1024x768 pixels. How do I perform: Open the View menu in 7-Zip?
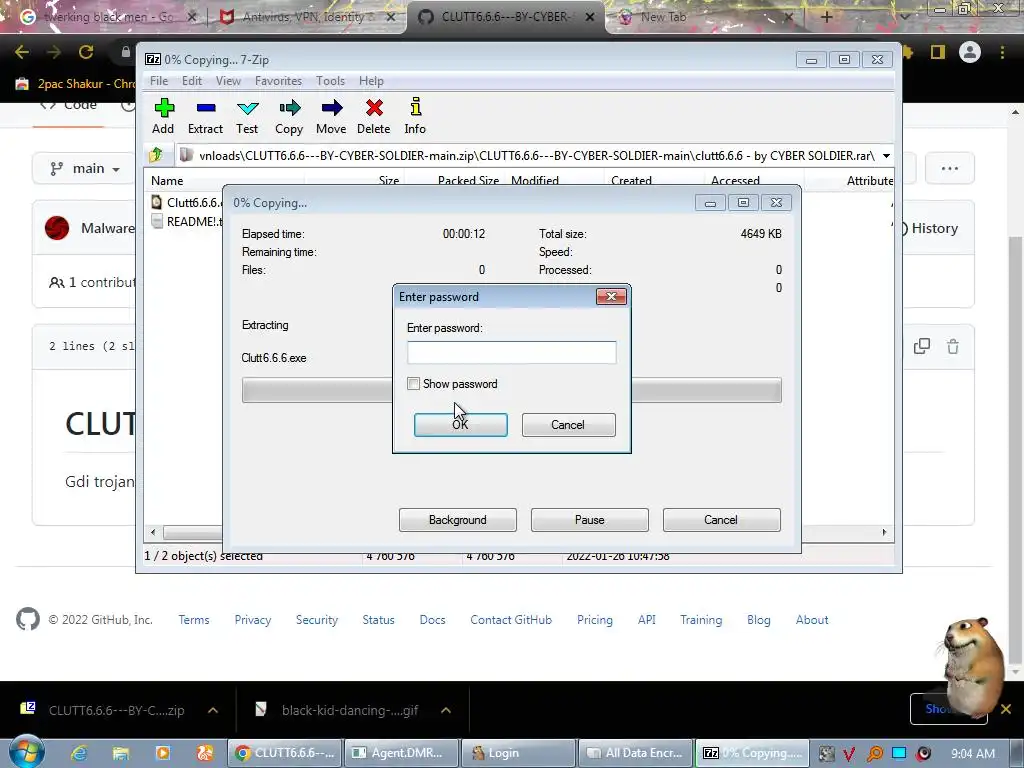[x=229, y=81]
